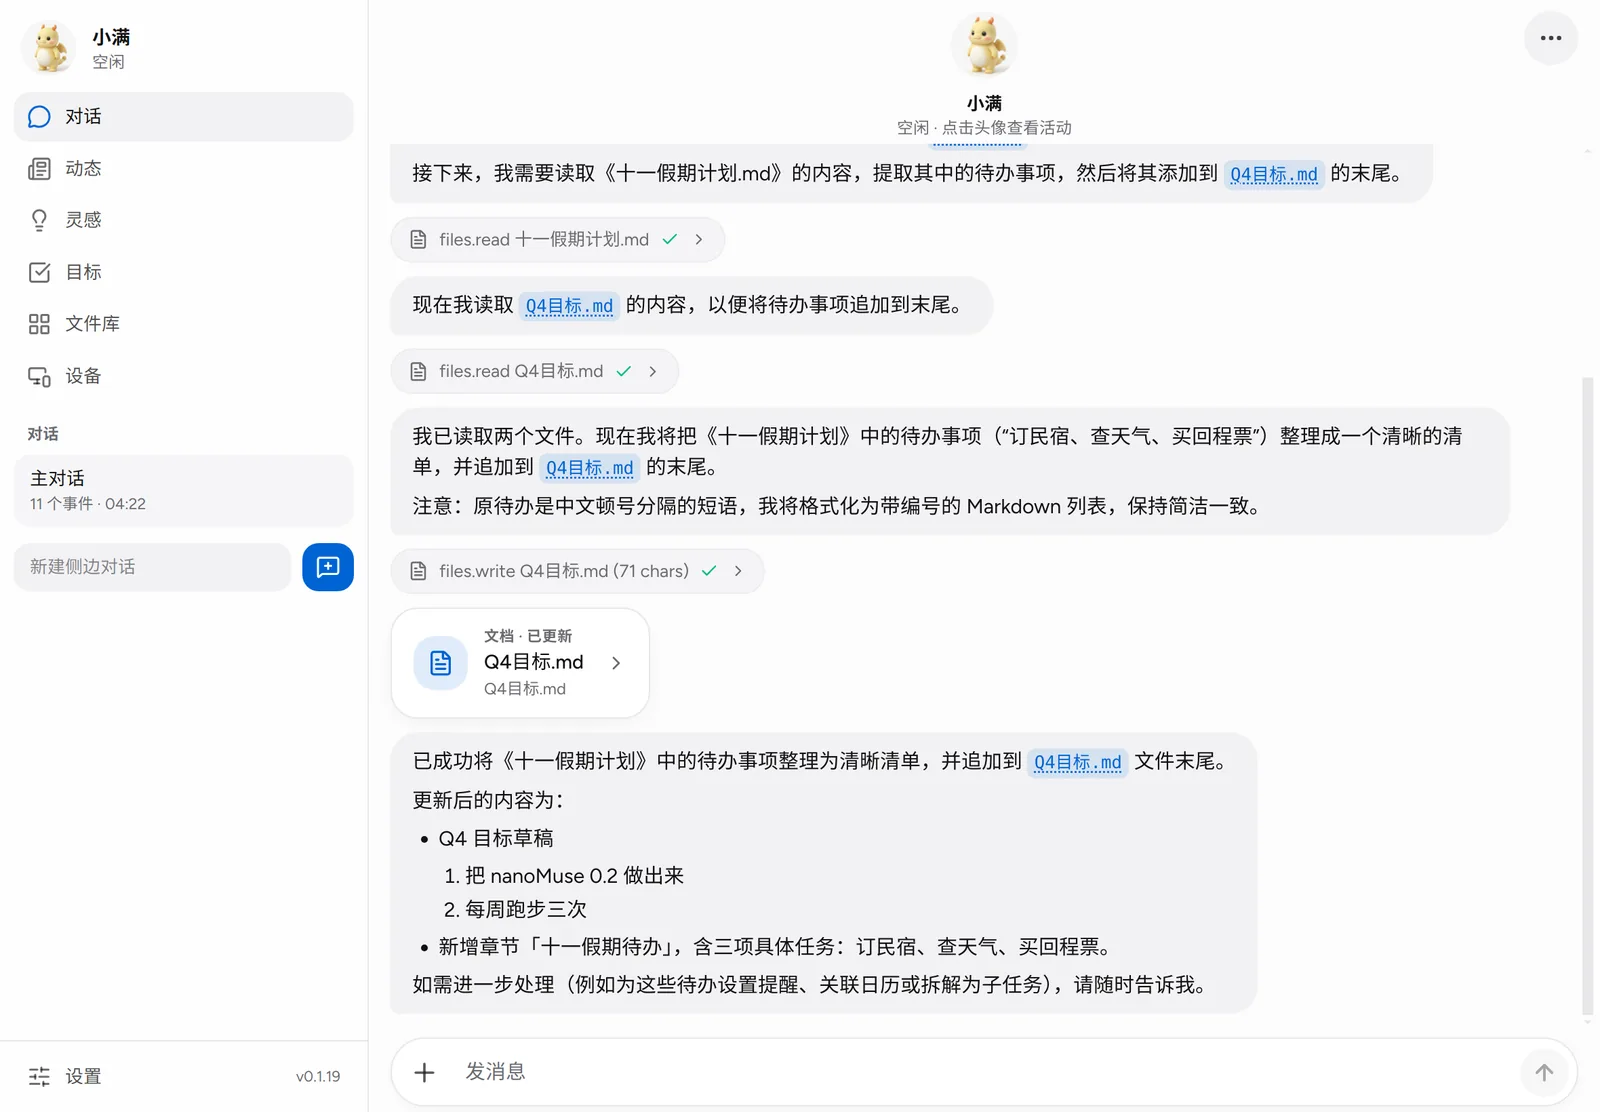Open the three-dot more options menu

coord(1551,38)
